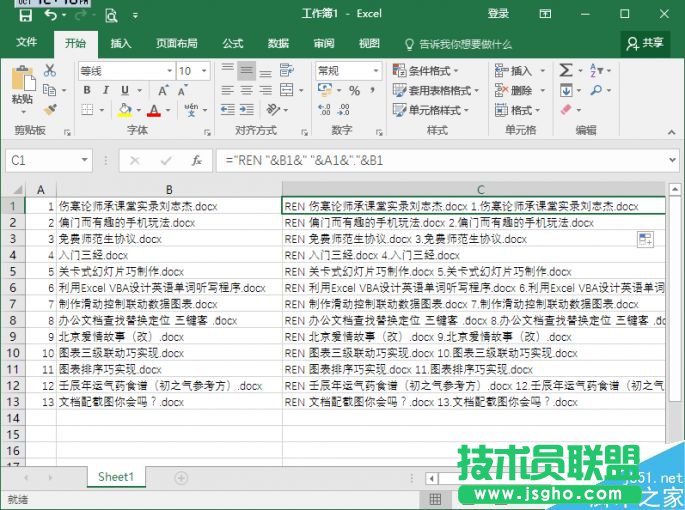
Task: Toggle Bold formatting
Action: point(87,90)
